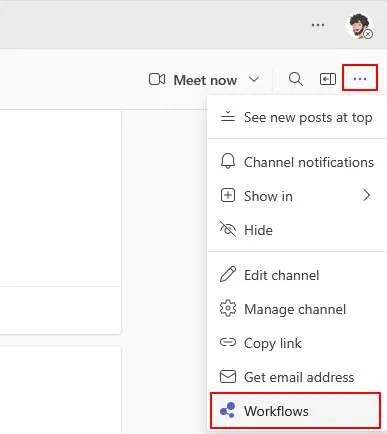Select Get email address
387x434 pixels.
[296, 377]
